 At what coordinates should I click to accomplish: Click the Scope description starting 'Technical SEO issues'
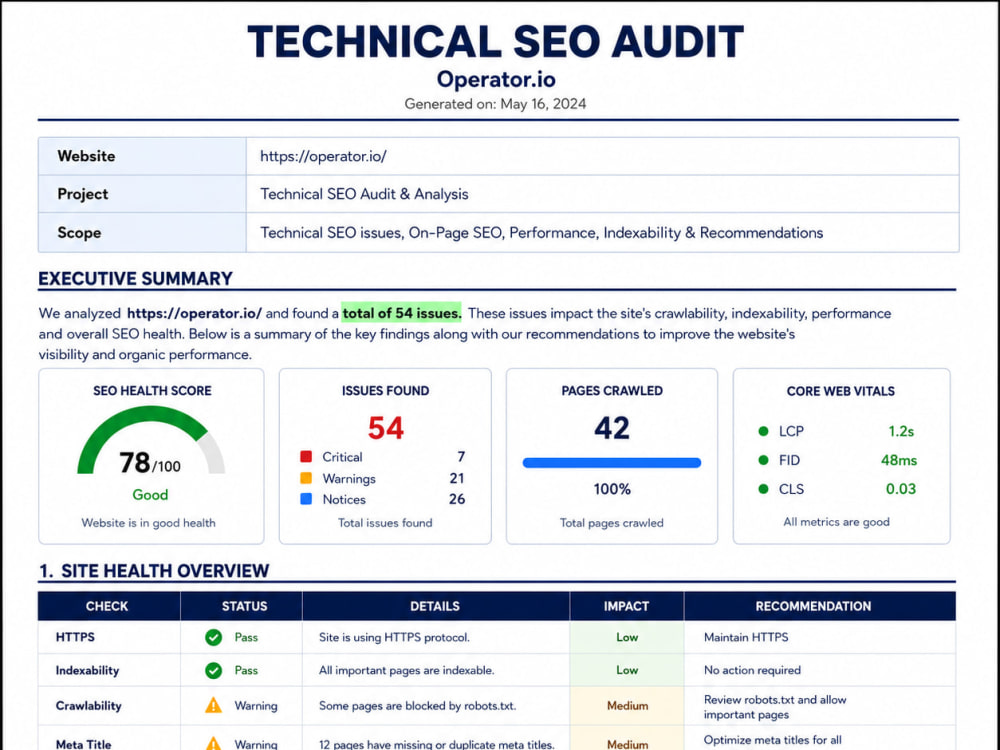pos(541,233)
